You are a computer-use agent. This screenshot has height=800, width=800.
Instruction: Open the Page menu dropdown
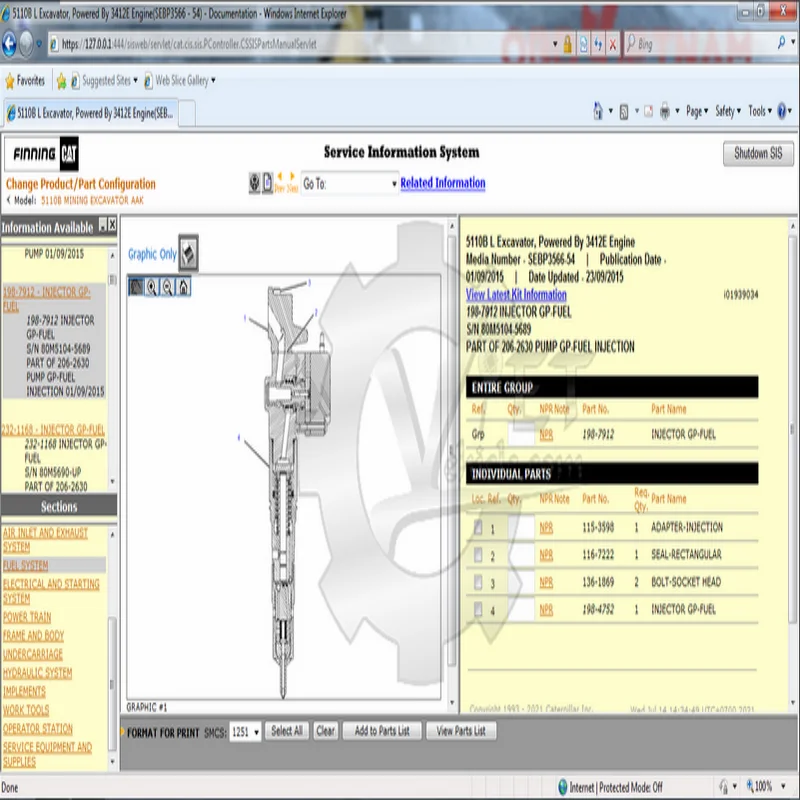click(x=697, y=111)
